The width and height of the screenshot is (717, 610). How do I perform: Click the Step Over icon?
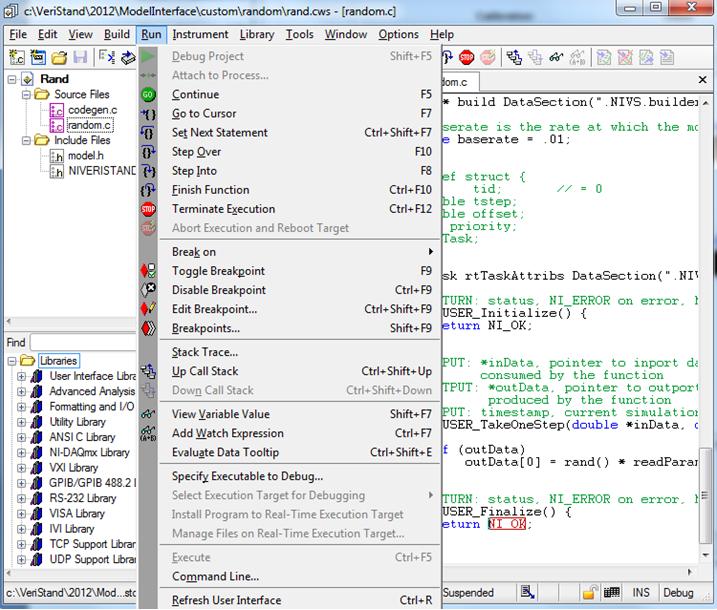pos(149,152)
